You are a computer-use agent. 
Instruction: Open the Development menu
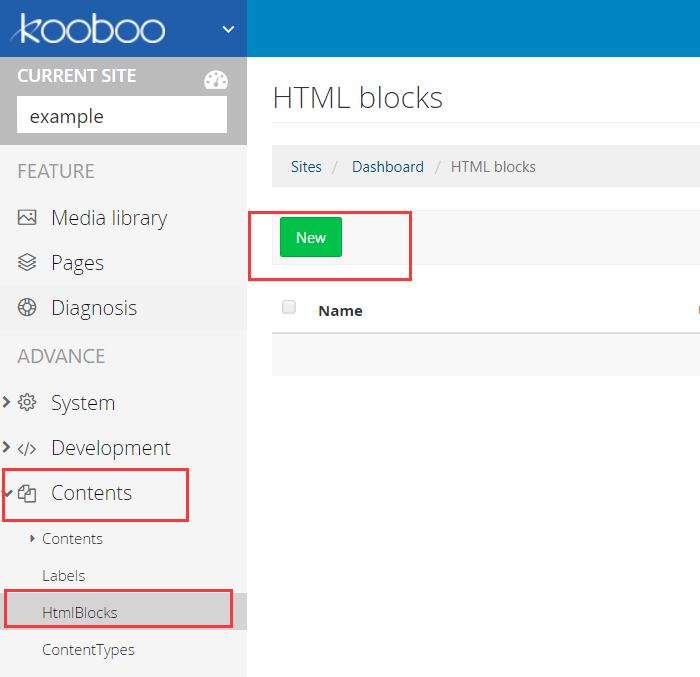(x=111, y=448)
